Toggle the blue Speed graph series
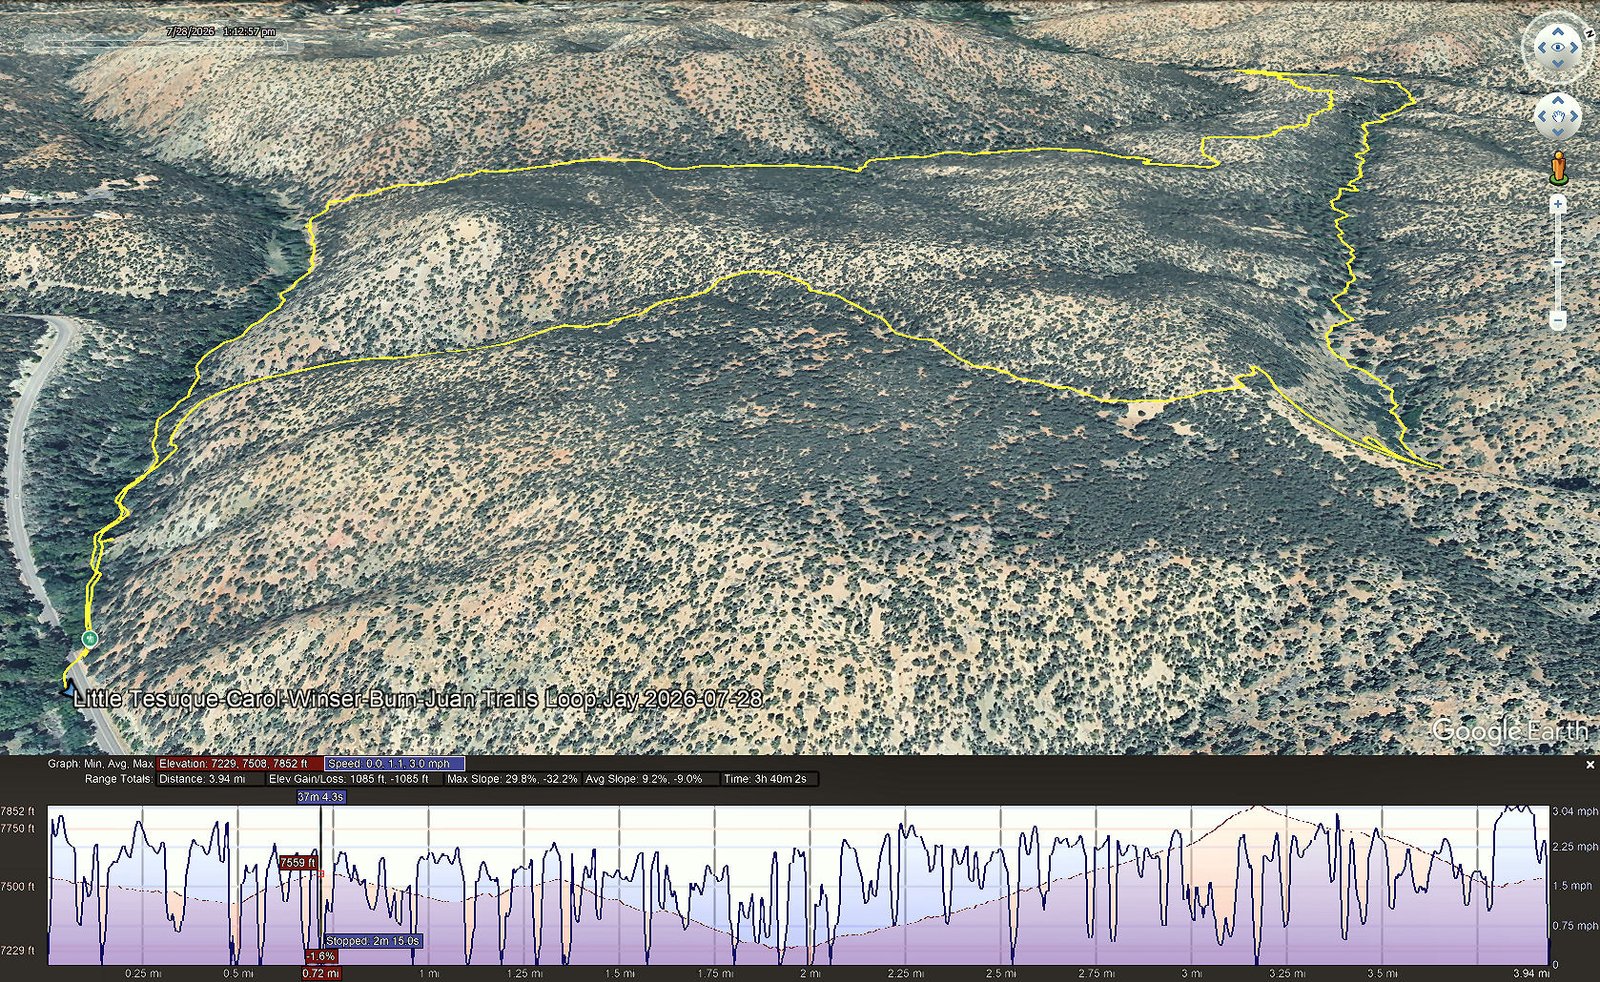1600x982 pixels. coord(395,763)
